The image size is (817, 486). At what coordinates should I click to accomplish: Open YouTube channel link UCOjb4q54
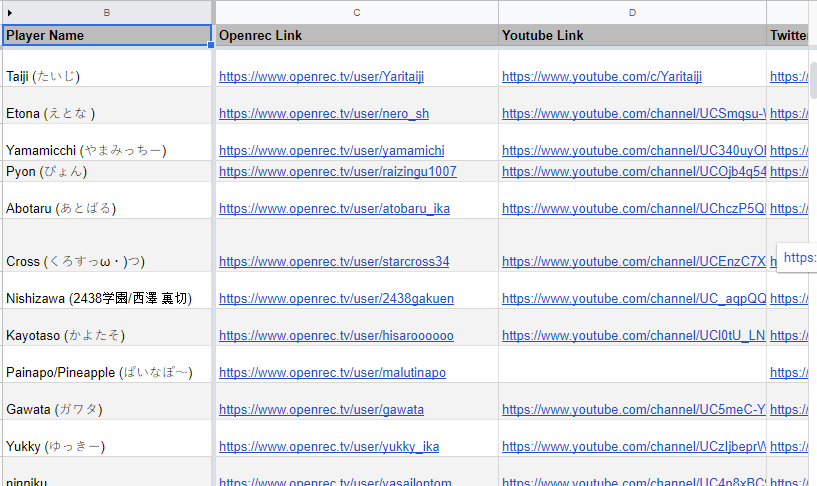pos(634,171)
